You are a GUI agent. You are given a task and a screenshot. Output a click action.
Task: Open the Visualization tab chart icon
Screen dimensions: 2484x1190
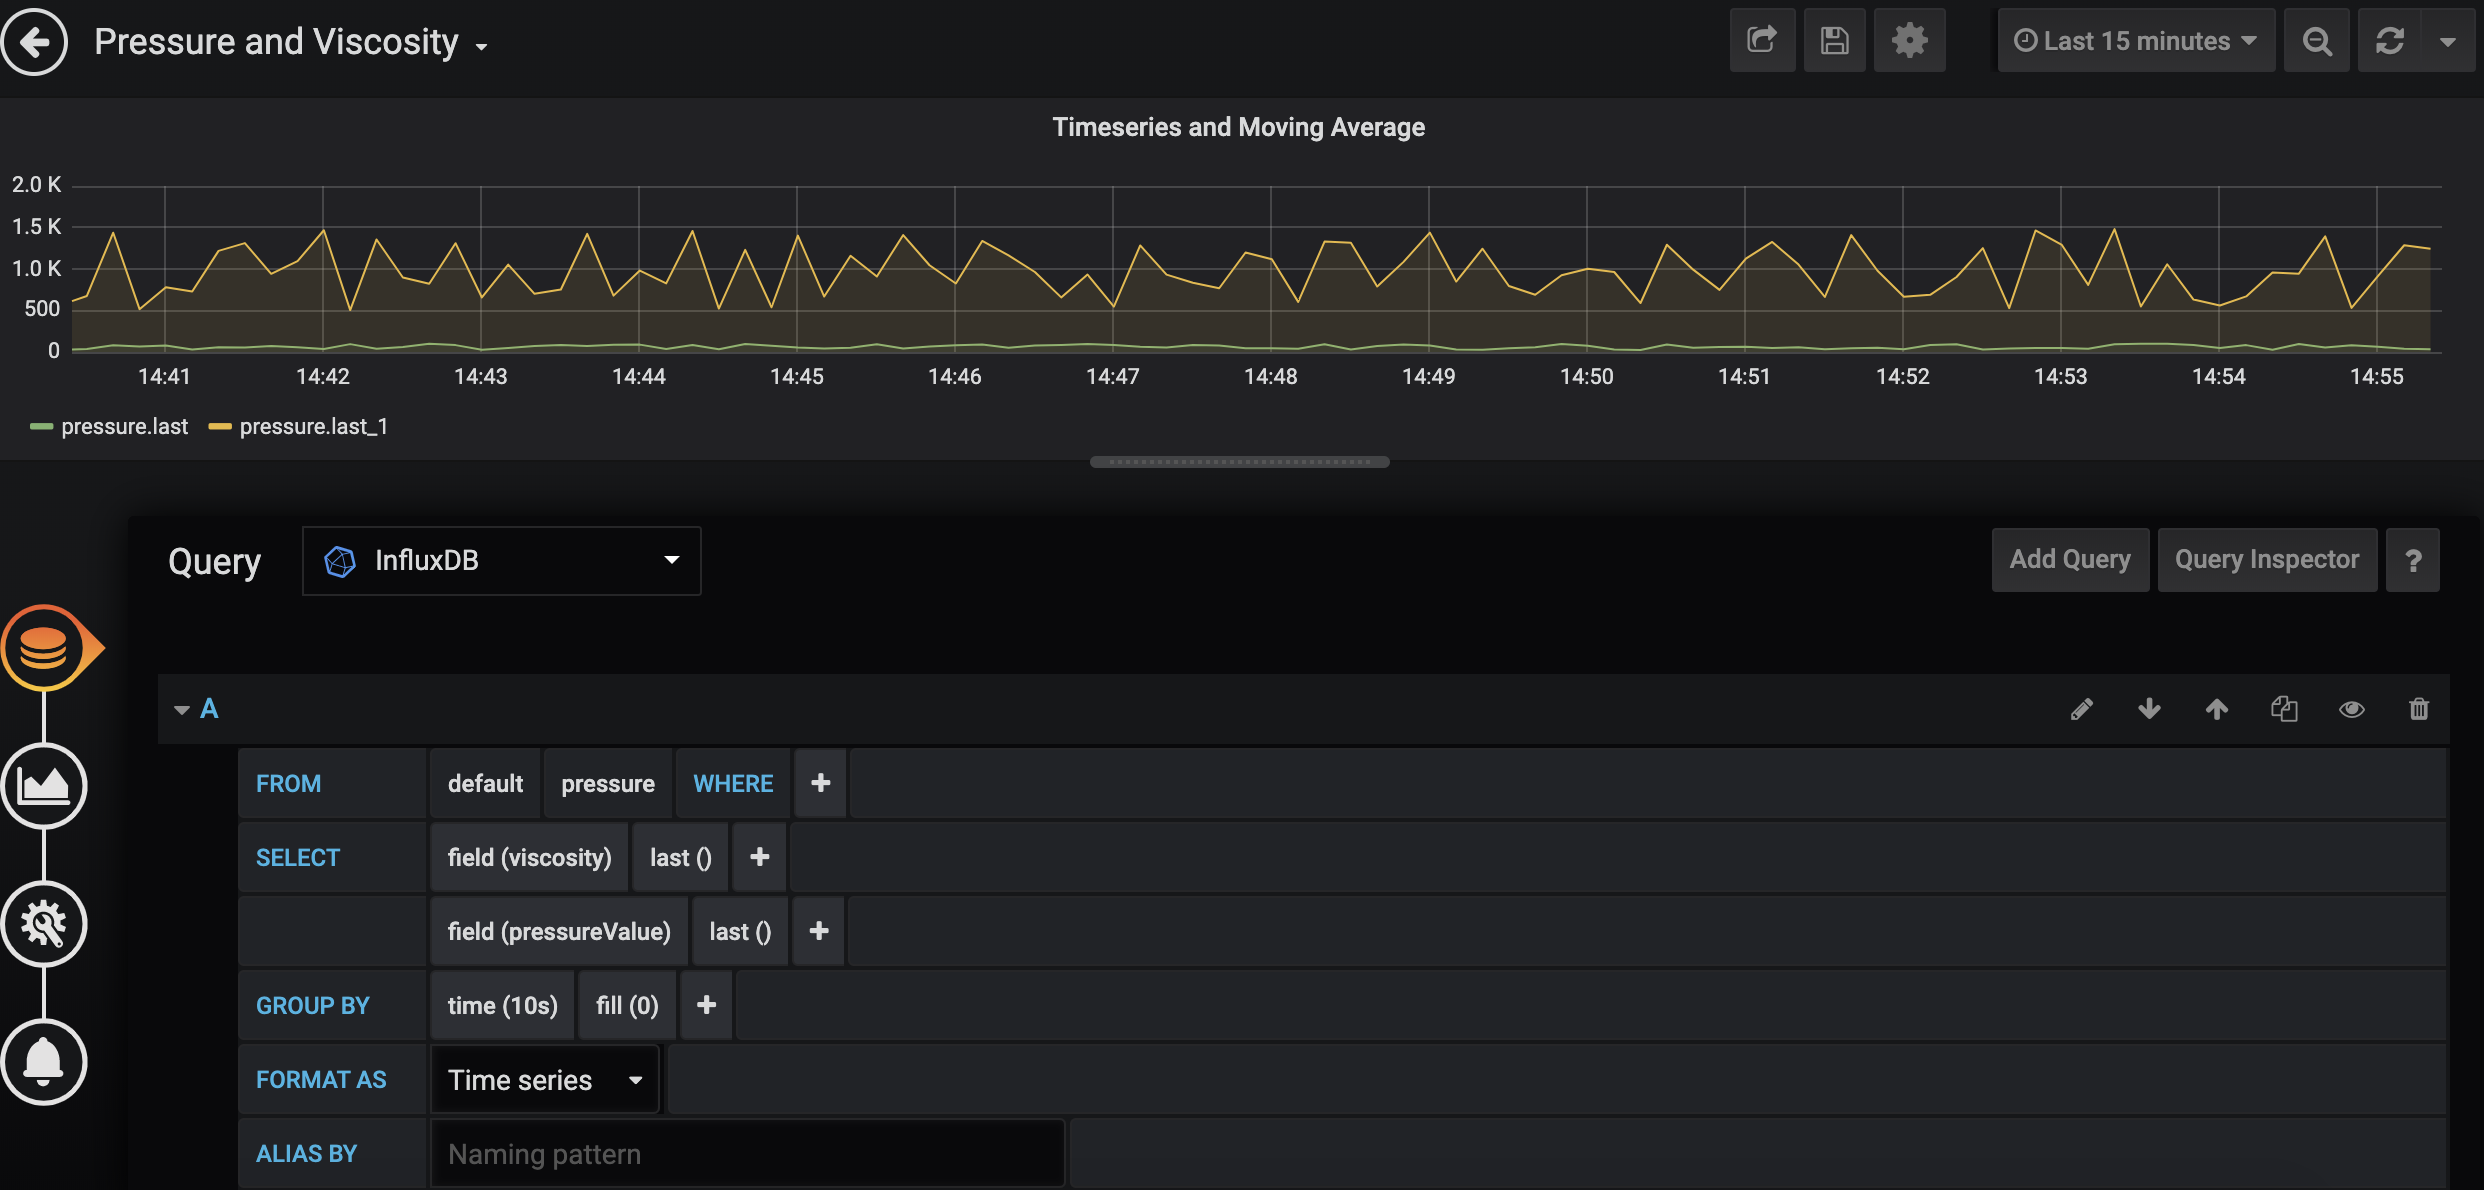(x=44, y=786)
